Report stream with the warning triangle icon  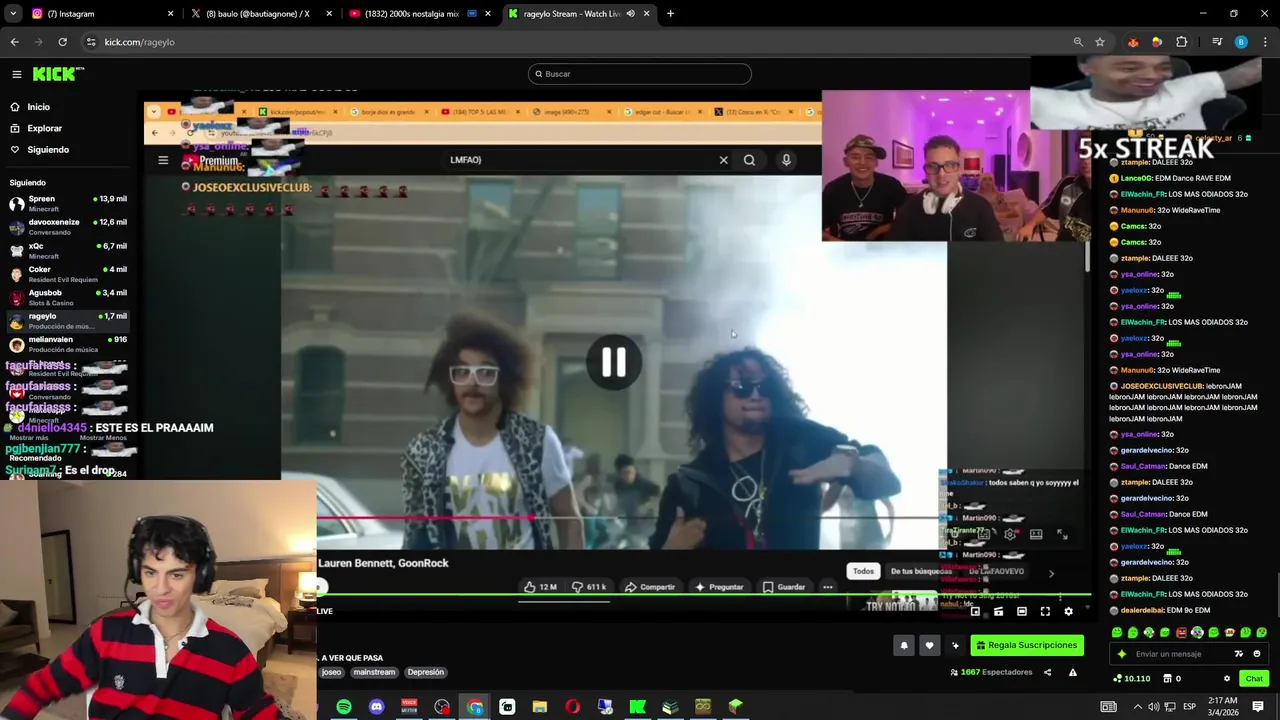click(1073, 672)
